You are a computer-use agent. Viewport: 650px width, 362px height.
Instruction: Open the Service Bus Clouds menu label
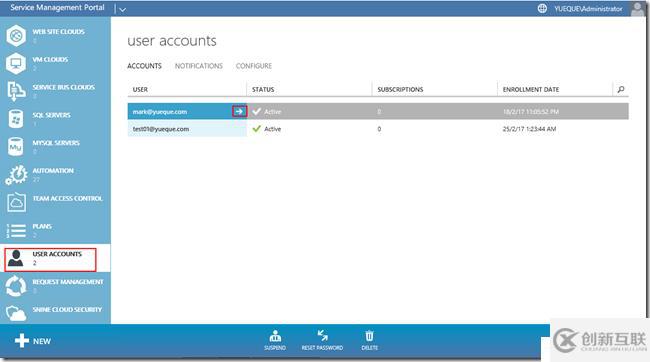point(63,87)
